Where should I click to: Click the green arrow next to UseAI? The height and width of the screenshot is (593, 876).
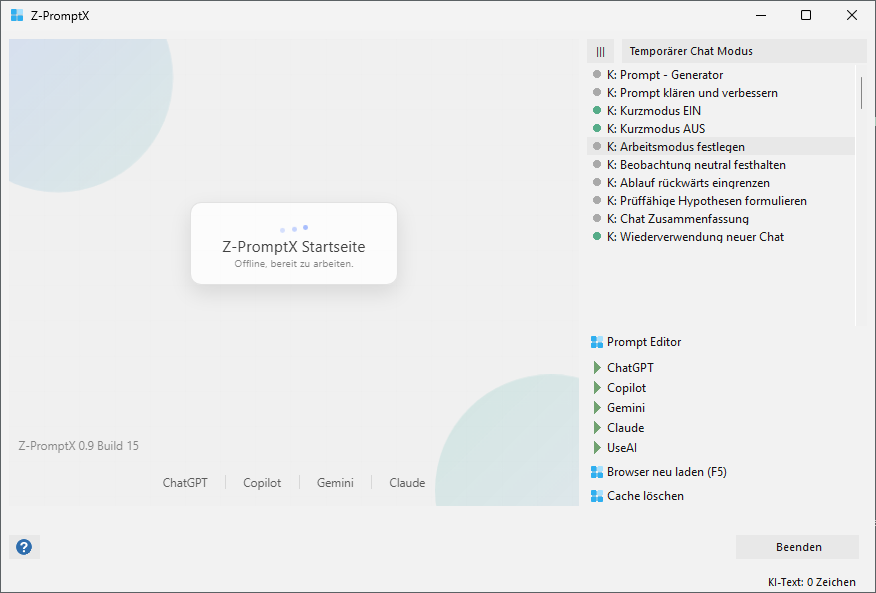point(597,448)
